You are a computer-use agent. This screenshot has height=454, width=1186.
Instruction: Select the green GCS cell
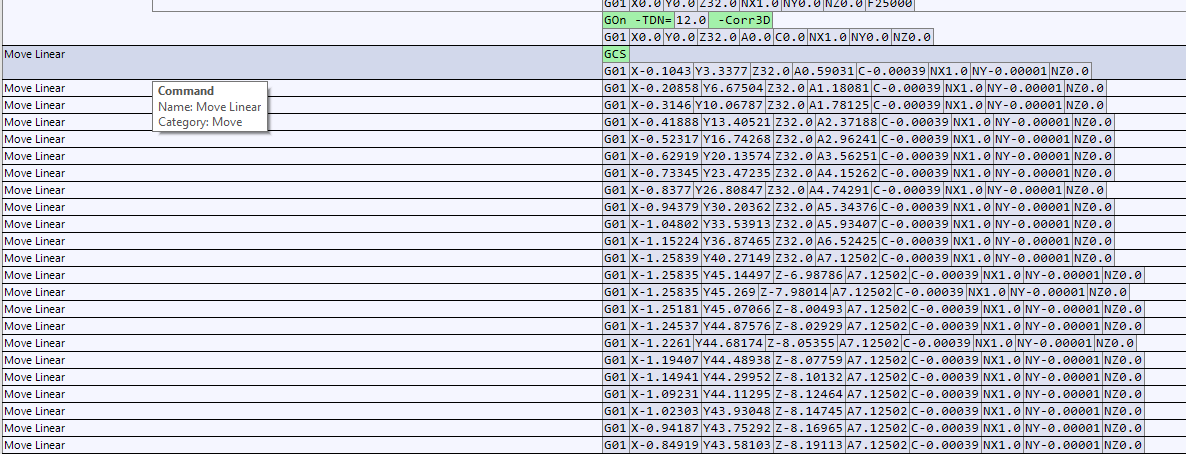(616, 54)
